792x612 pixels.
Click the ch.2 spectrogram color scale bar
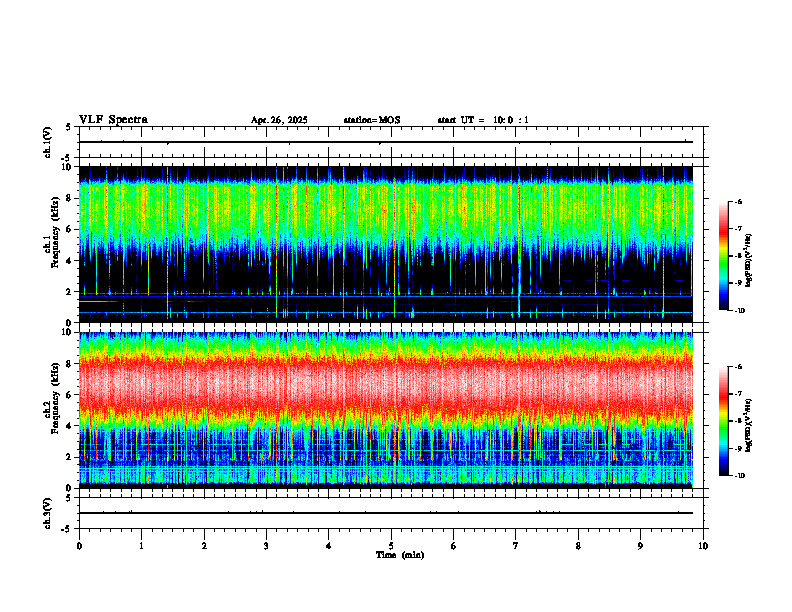coord(723,421)
